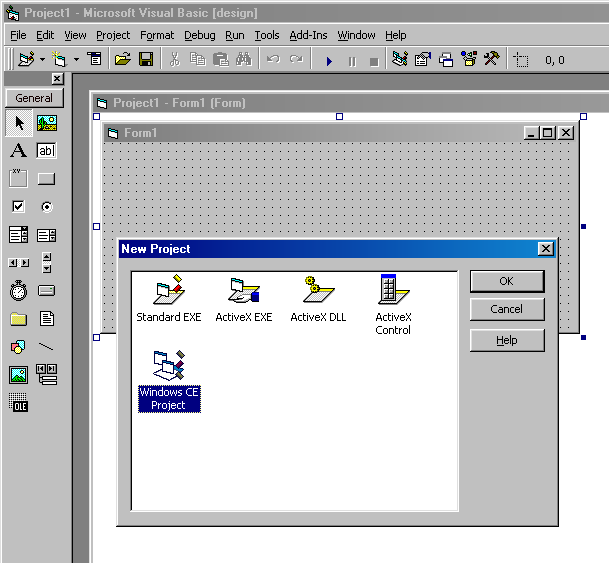The image size is (609, 563).
Task: Select the CommandButton control tool
Action: click(47, 179)
